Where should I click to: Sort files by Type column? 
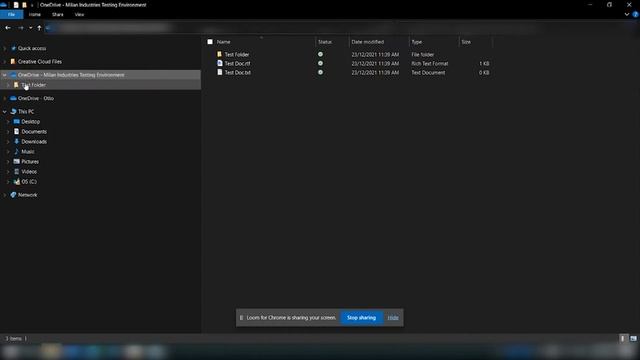[417, 42]
